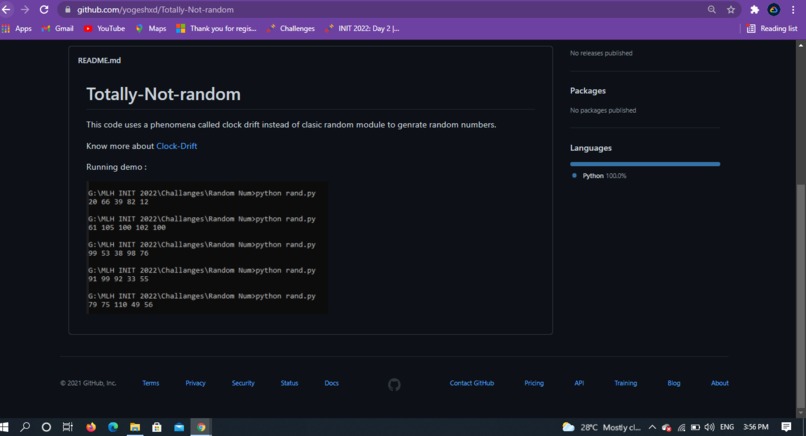Open the Maps bookmark
The width and height of the screenshot is (806, 436).
[x=151, y=29]
